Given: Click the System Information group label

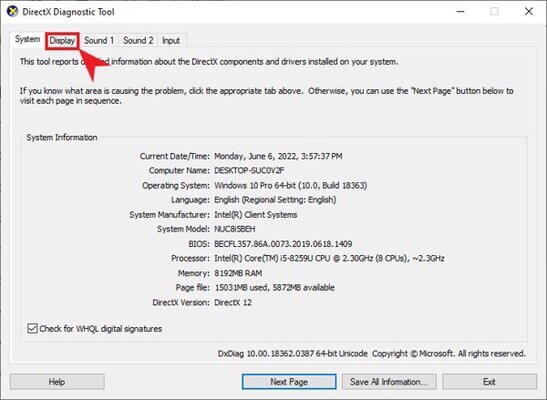Looking at the screenshot, I should point(62,137).
